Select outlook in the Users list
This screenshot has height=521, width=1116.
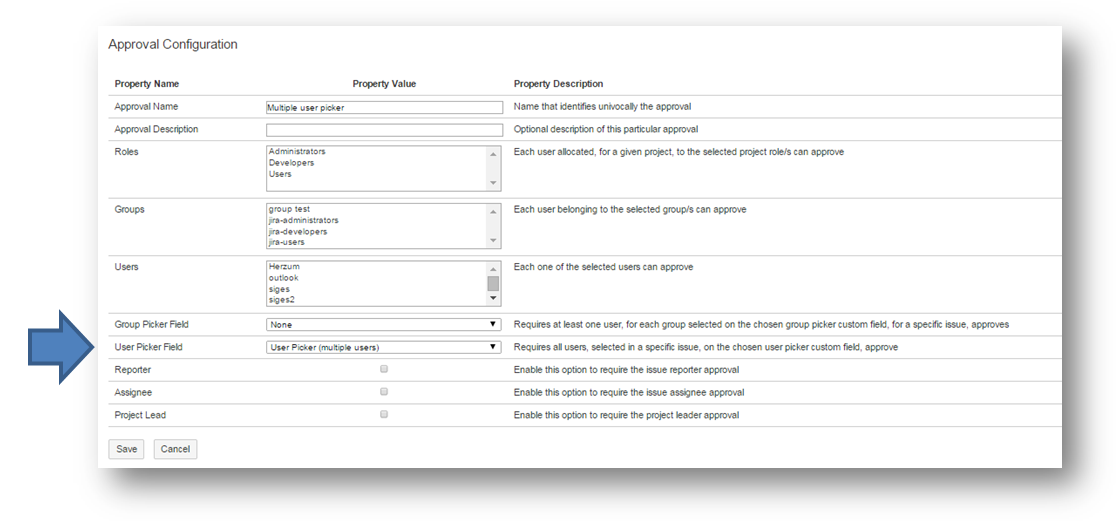(x=283, y=278)
